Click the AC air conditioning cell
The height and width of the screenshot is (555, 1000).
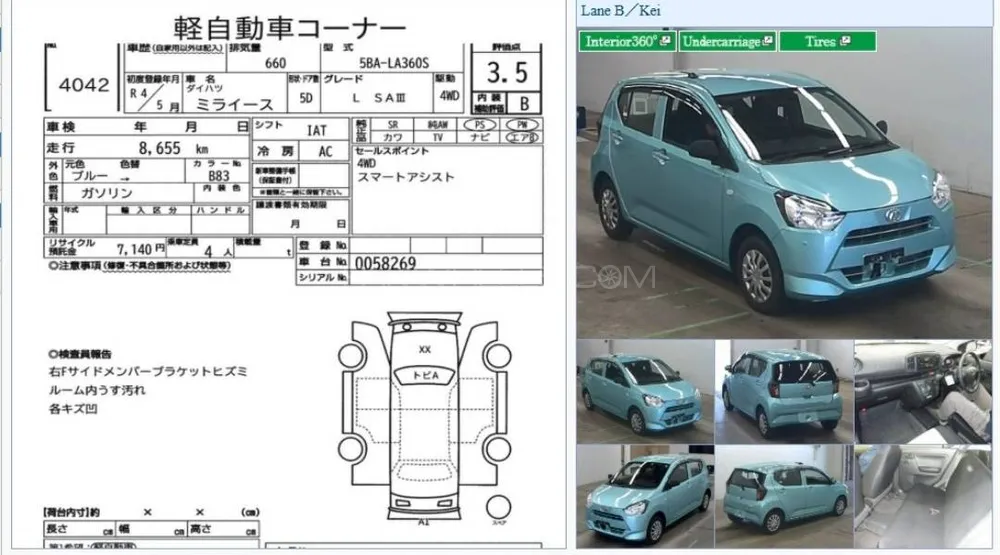(325, 152)
